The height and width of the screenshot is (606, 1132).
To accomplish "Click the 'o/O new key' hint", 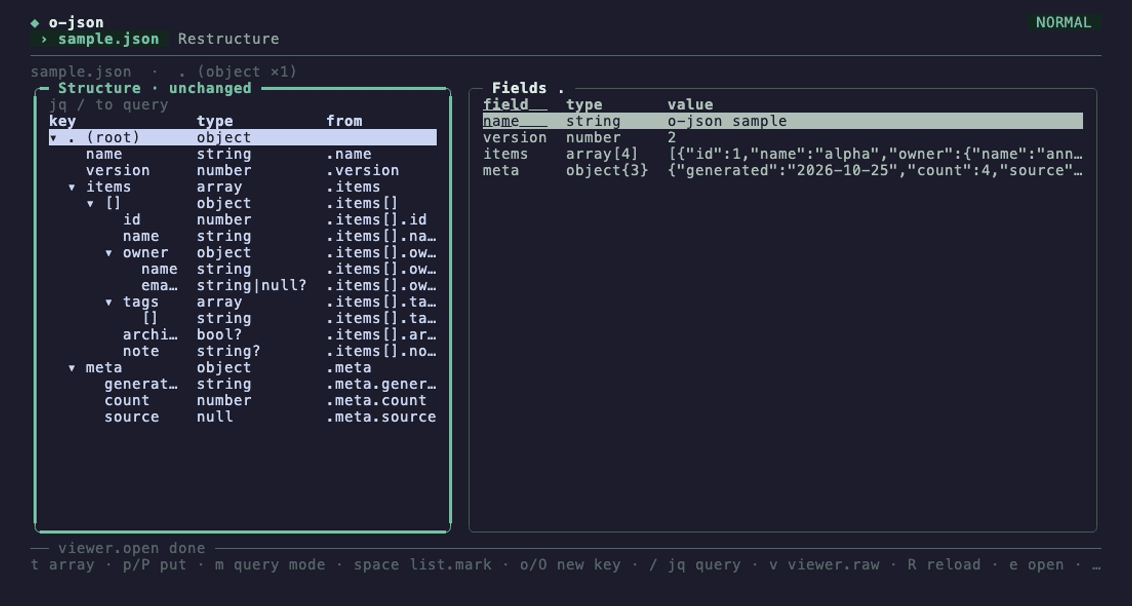I will 570,565.
